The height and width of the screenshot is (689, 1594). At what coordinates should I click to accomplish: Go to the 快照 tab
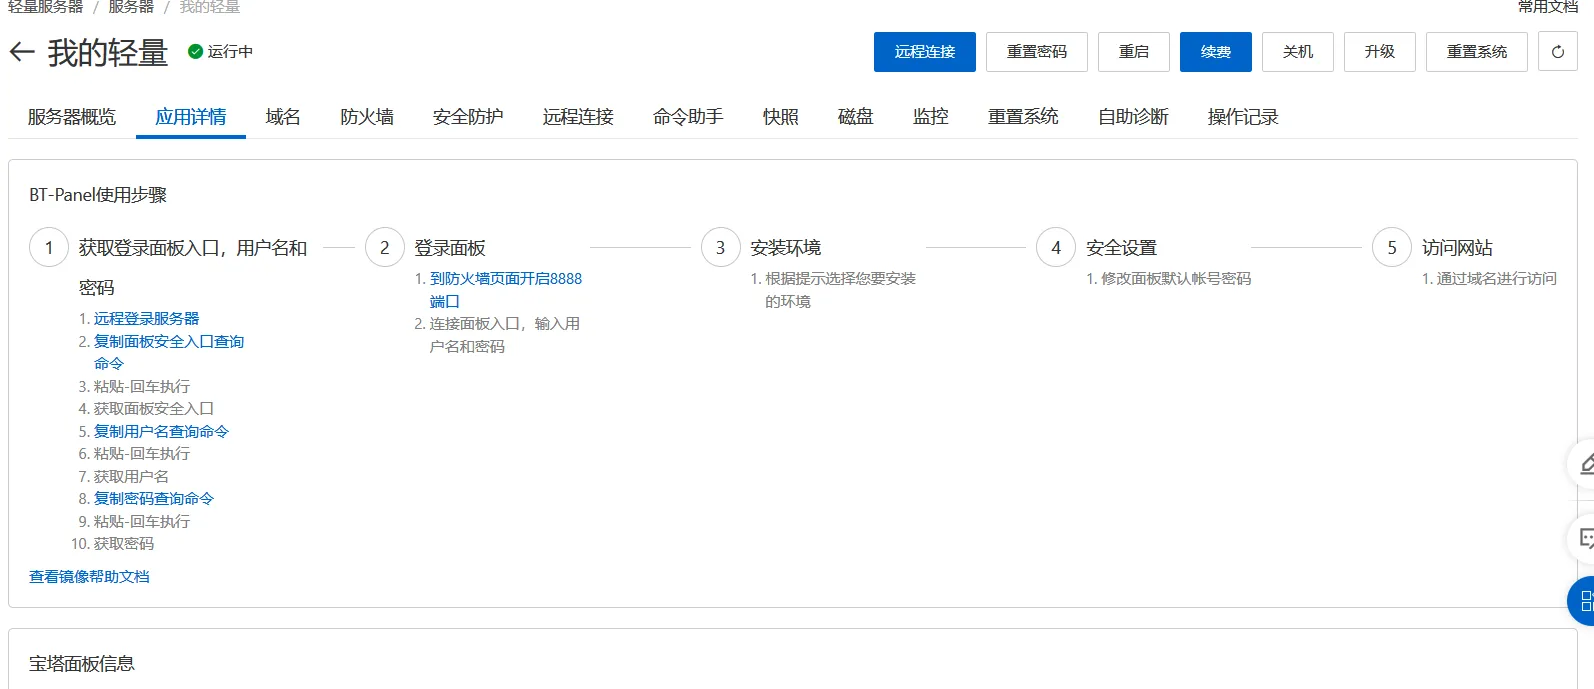click(780, 117)
